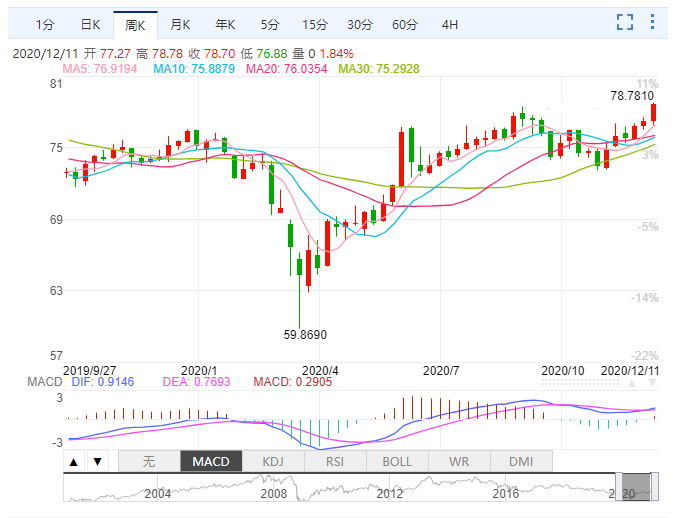
Task: Select the 60分 period tab
Action: pyautogui.click(x=405, y=24)
